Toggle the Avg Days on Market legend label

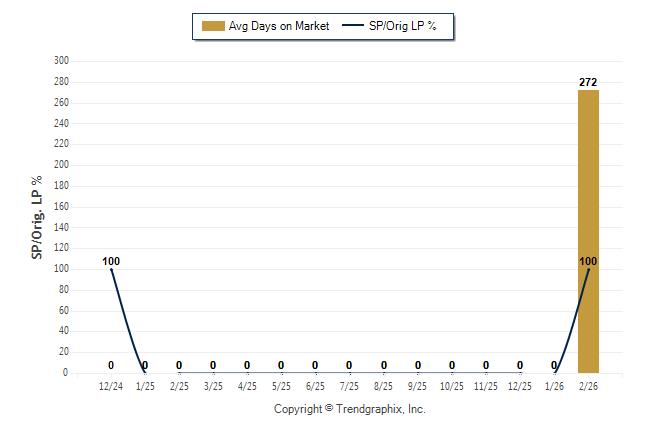click(x=279, y=26)
